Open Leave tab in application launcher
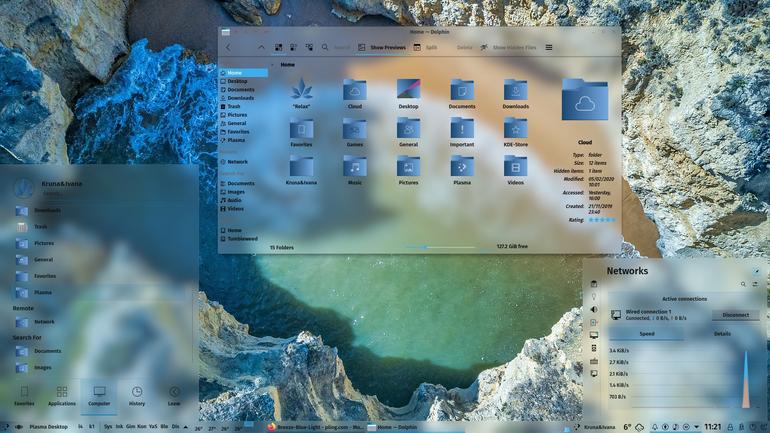This screenshot has width=770, height=433. pyautogui.click(x=174, y=396)
